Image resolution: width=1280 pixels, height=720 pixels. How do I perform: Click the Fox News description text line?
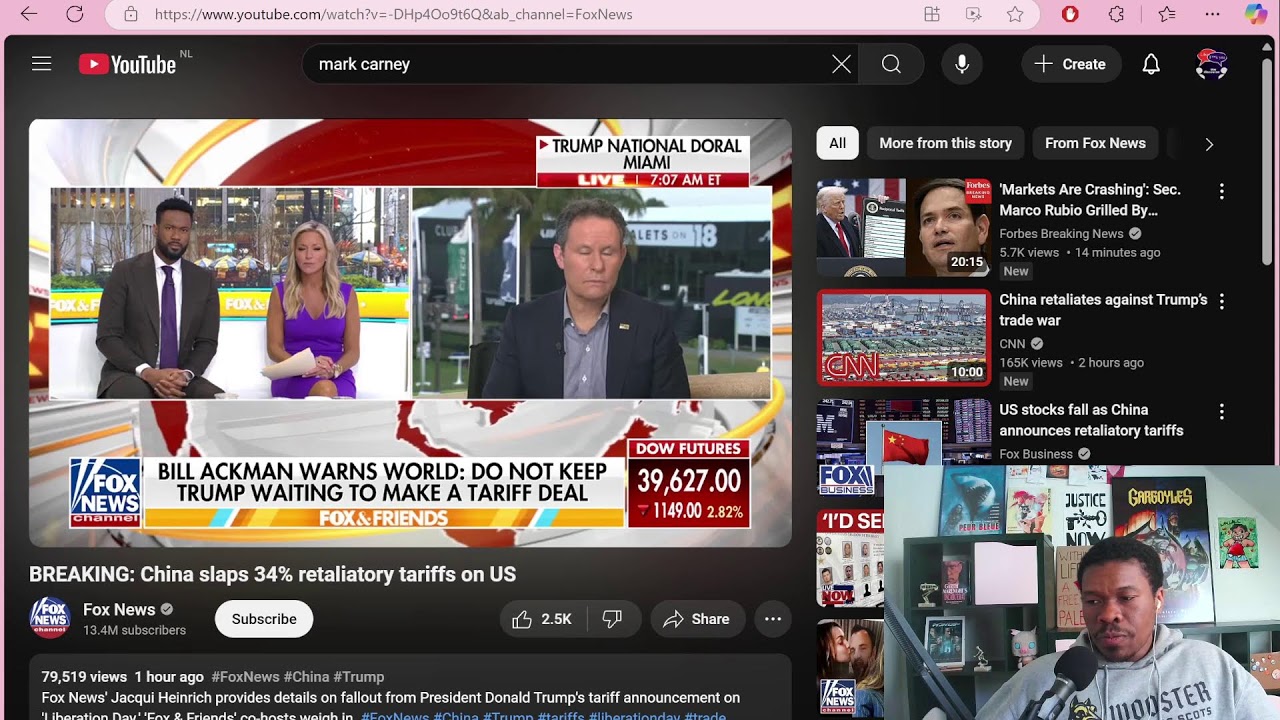coord(391,697)
